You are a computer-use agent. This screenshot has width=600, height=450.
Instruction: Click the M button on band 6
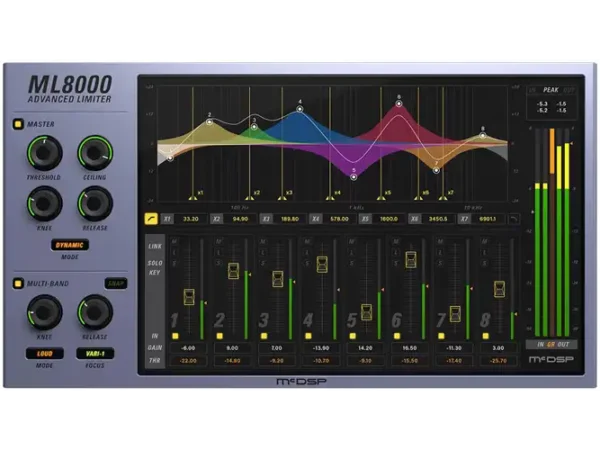pyautogui.click(x=396, y=241)
